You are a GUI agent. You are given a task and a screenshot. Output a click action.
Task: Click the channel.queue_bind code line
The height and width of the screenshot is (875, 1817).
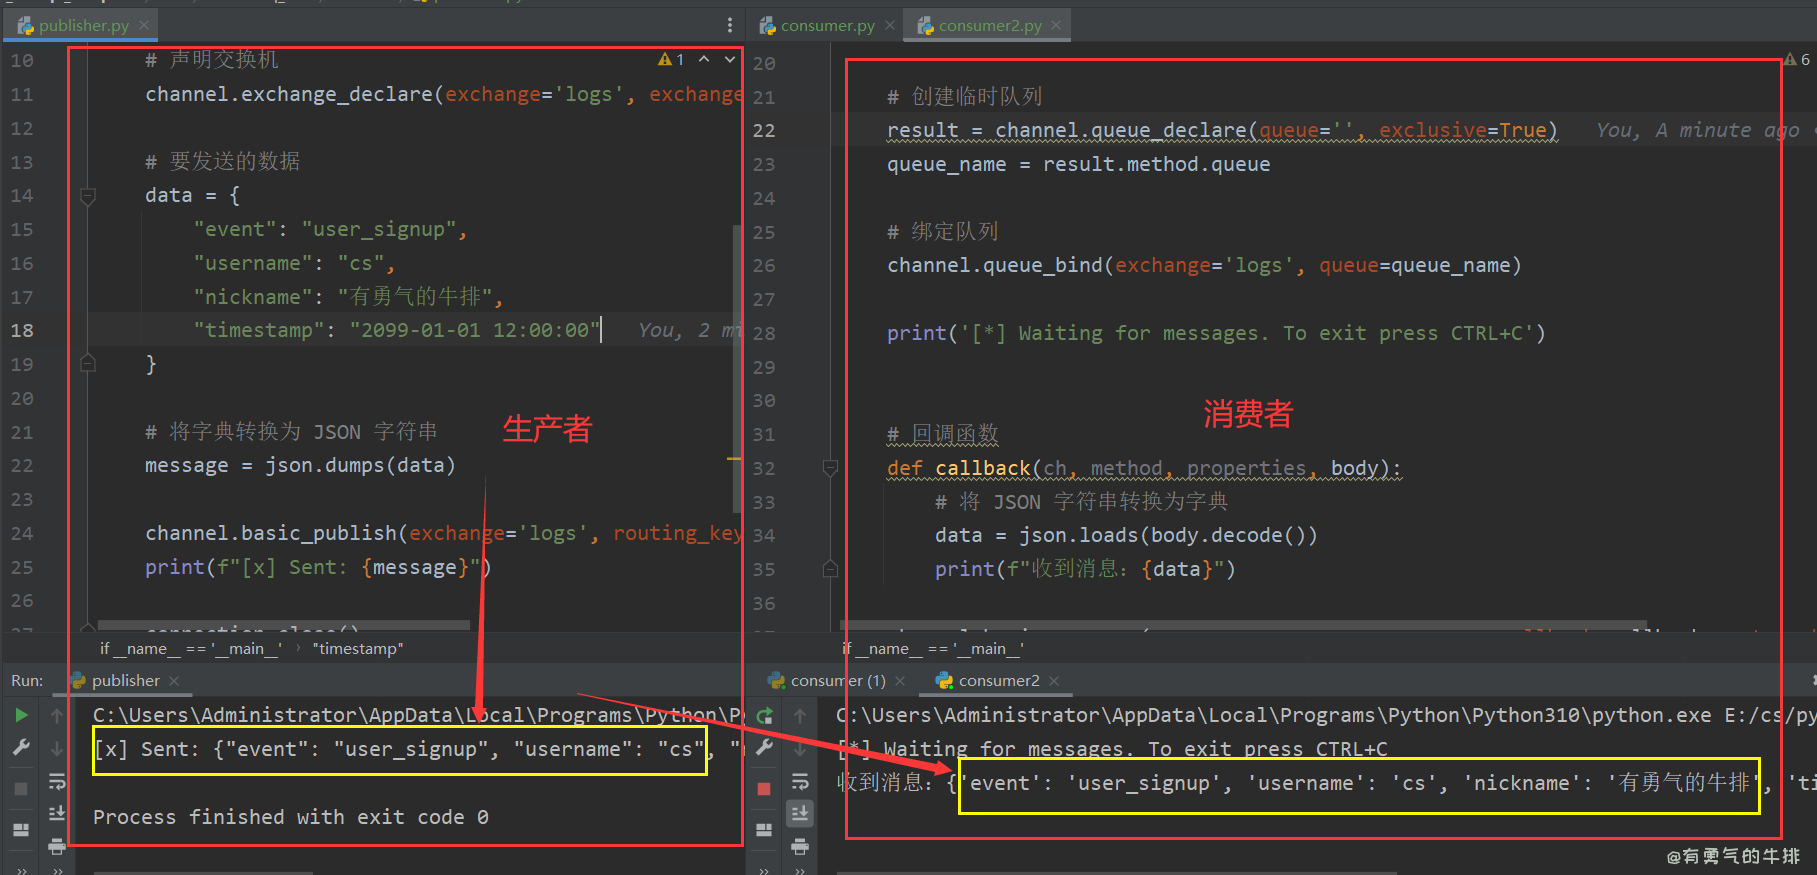(x=1204, y=265)
